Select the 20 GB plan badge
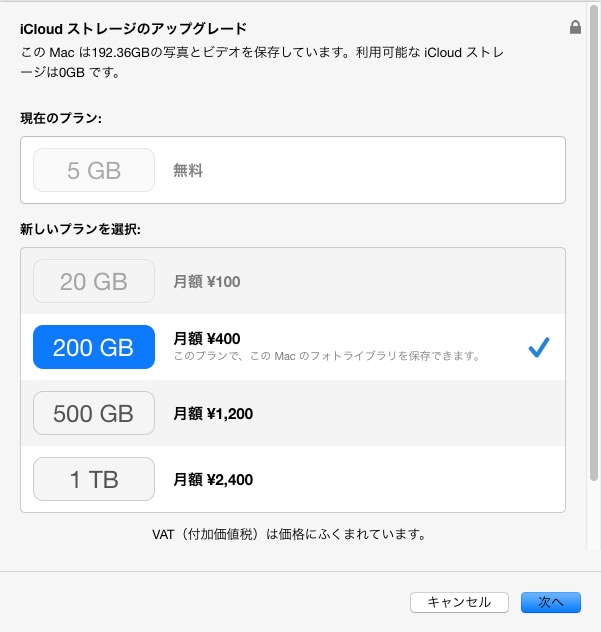Image resolution: width=601 pixels, height=632 pixels. tap(94, 282)
